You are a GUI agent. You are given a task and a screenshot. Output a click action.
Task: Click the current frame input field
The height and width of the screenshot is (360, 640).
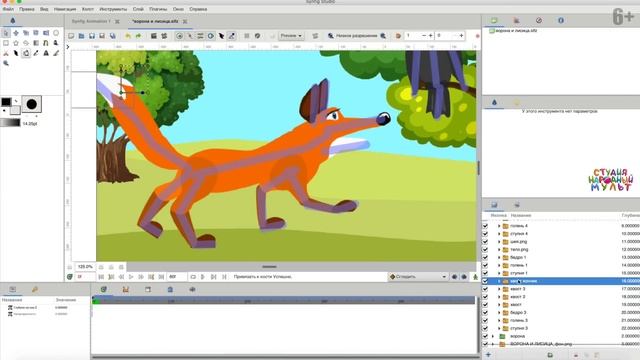(85, 277)
